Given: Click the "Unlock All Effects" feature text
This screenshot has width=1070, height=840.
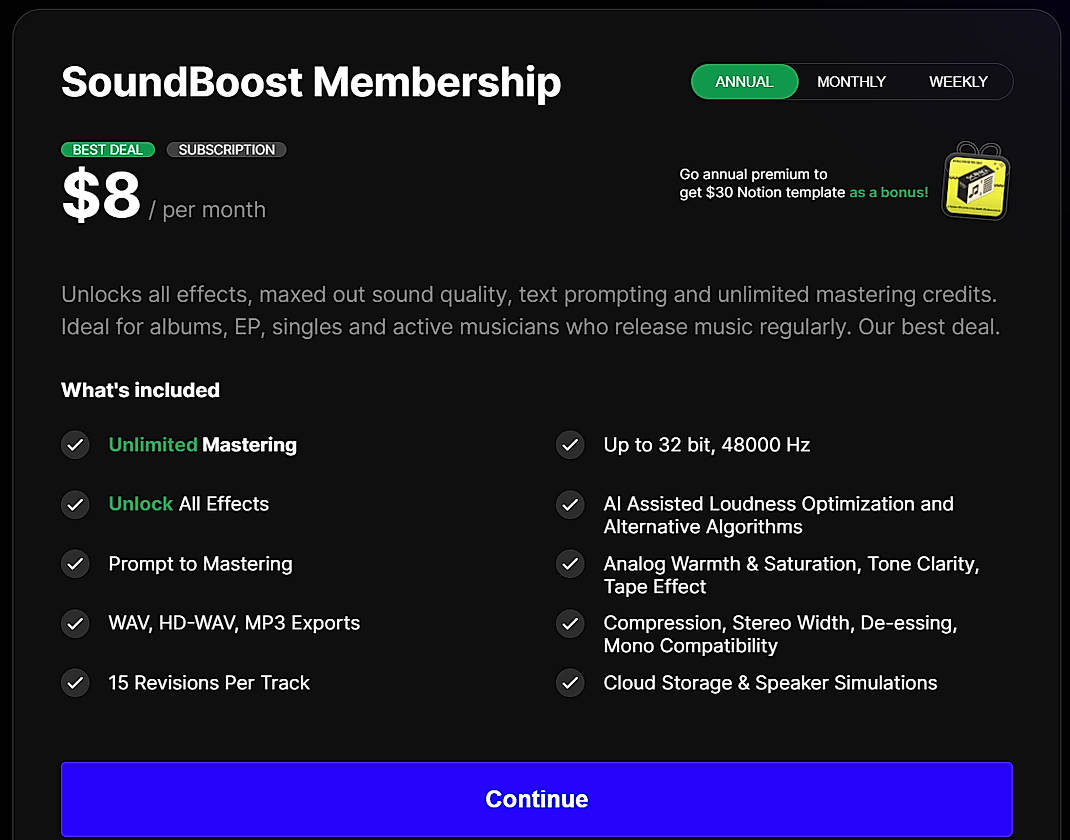Looking at the screenshot, I should [189, 504].
